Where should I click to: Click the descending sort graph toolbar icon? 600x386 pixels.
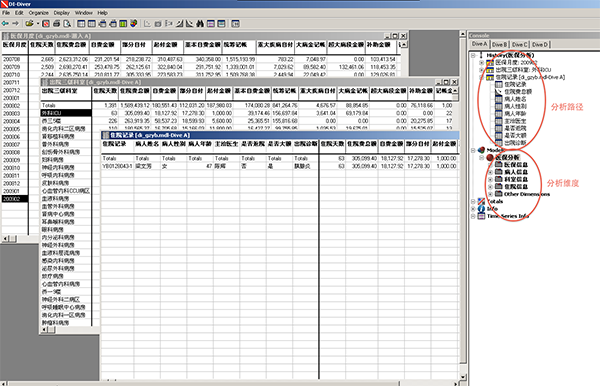coord(190,24)
